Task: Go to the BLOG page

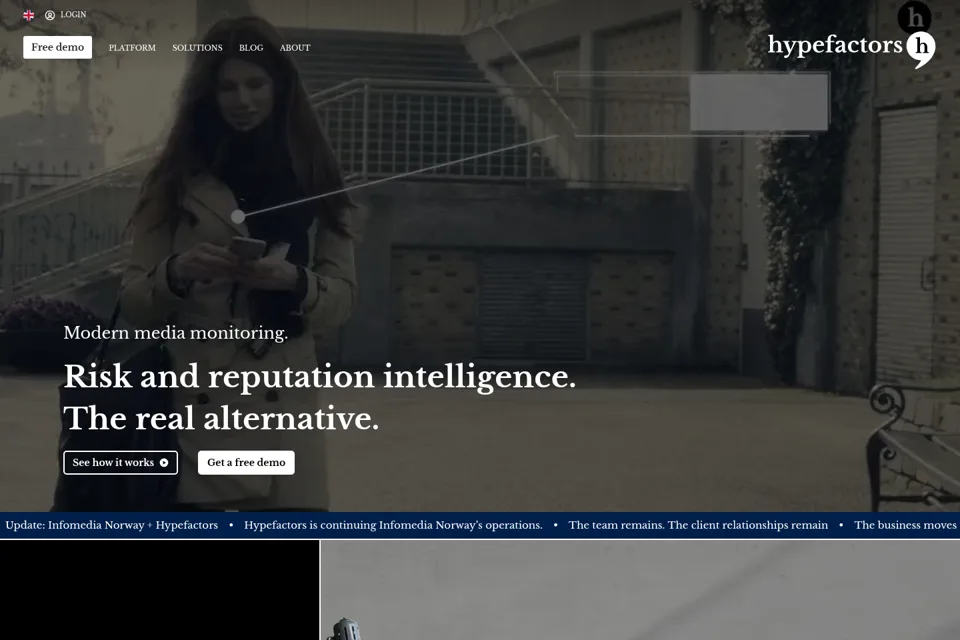Action: [x=251, y=48]
